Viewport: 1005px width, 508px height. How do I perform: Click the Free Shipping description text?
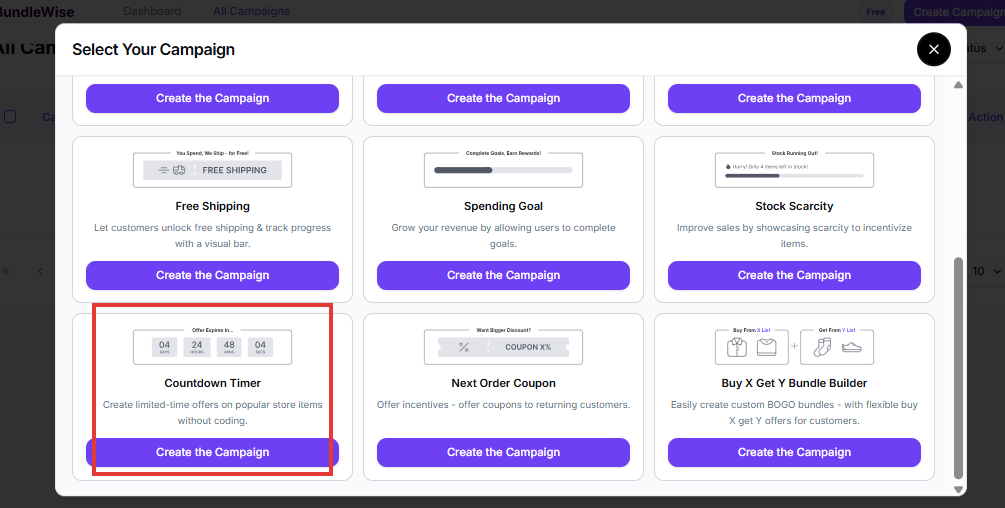(212, 236)
